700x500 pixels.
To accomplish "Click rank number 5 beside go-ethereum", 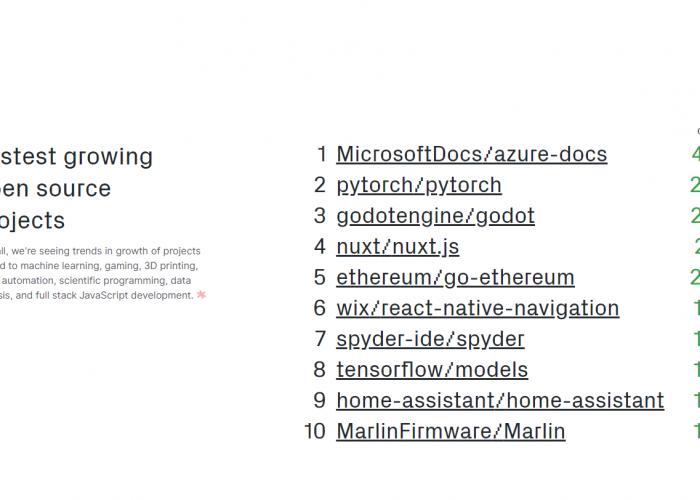I will [320, 277].
